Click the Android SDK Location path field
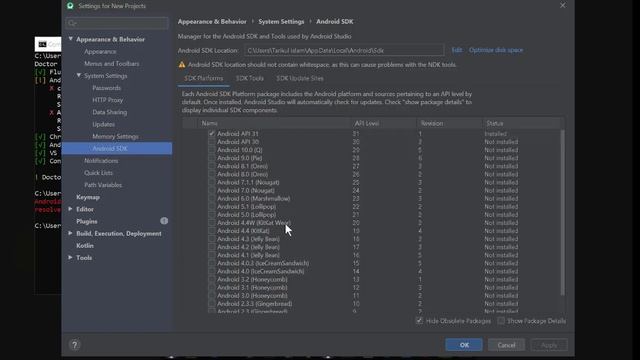The image size is (640, 360). [344, 51]
